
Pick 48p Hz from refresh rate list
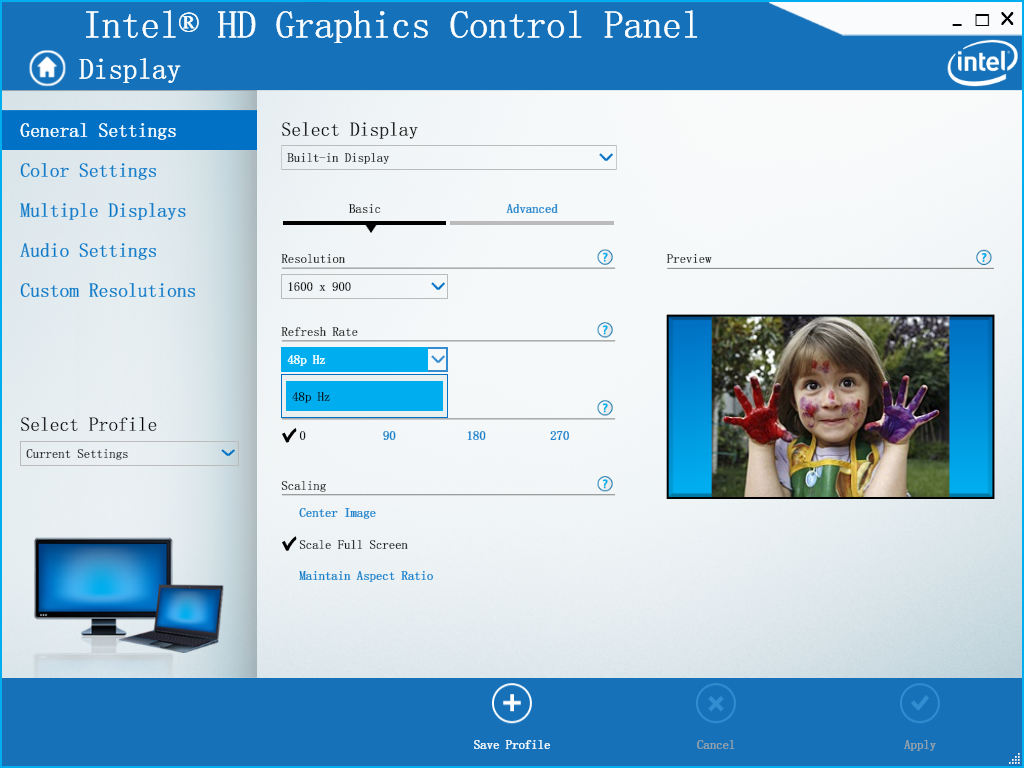[x=364, y=397]
